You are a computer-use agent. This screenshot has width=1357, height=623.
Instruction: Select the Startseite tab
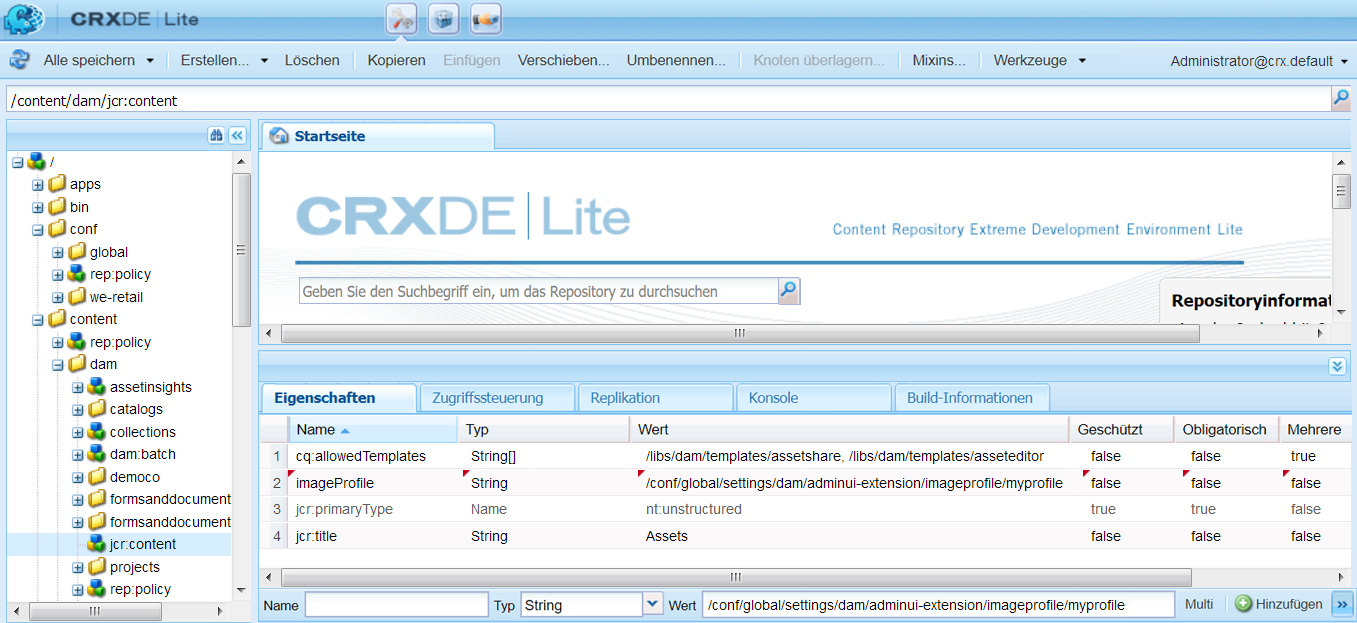click(x=378, y=136)
